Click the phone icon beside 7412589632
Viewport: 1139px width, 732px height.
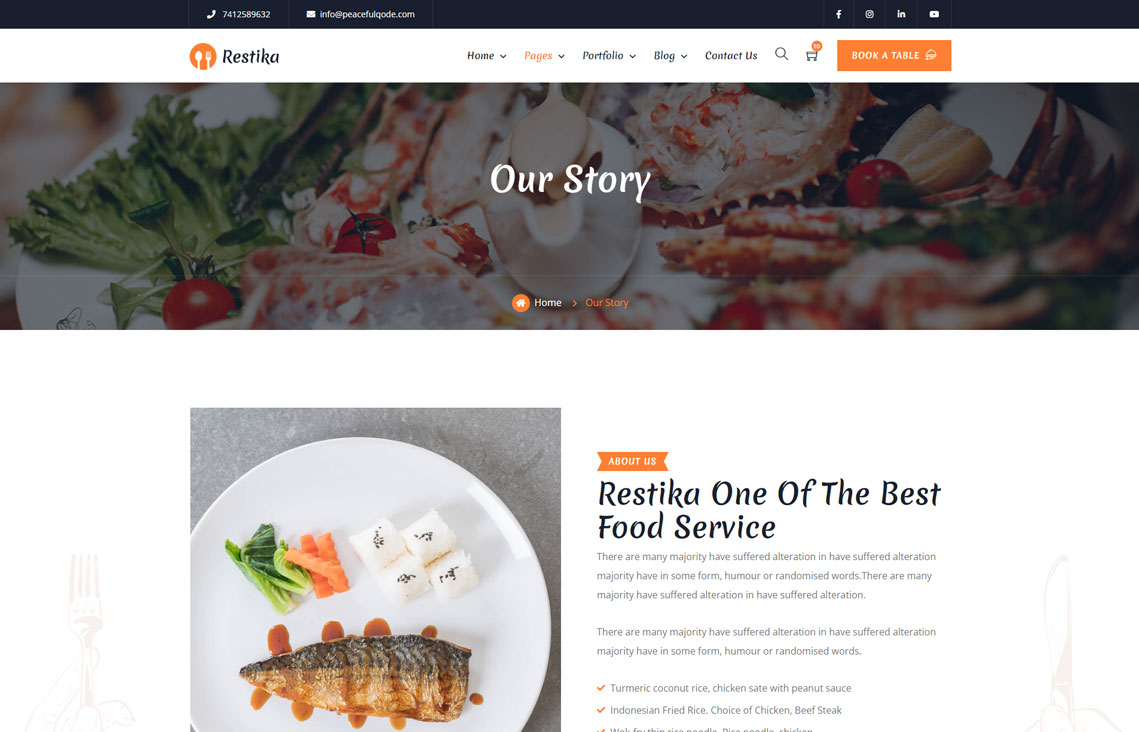pos(211,14)
